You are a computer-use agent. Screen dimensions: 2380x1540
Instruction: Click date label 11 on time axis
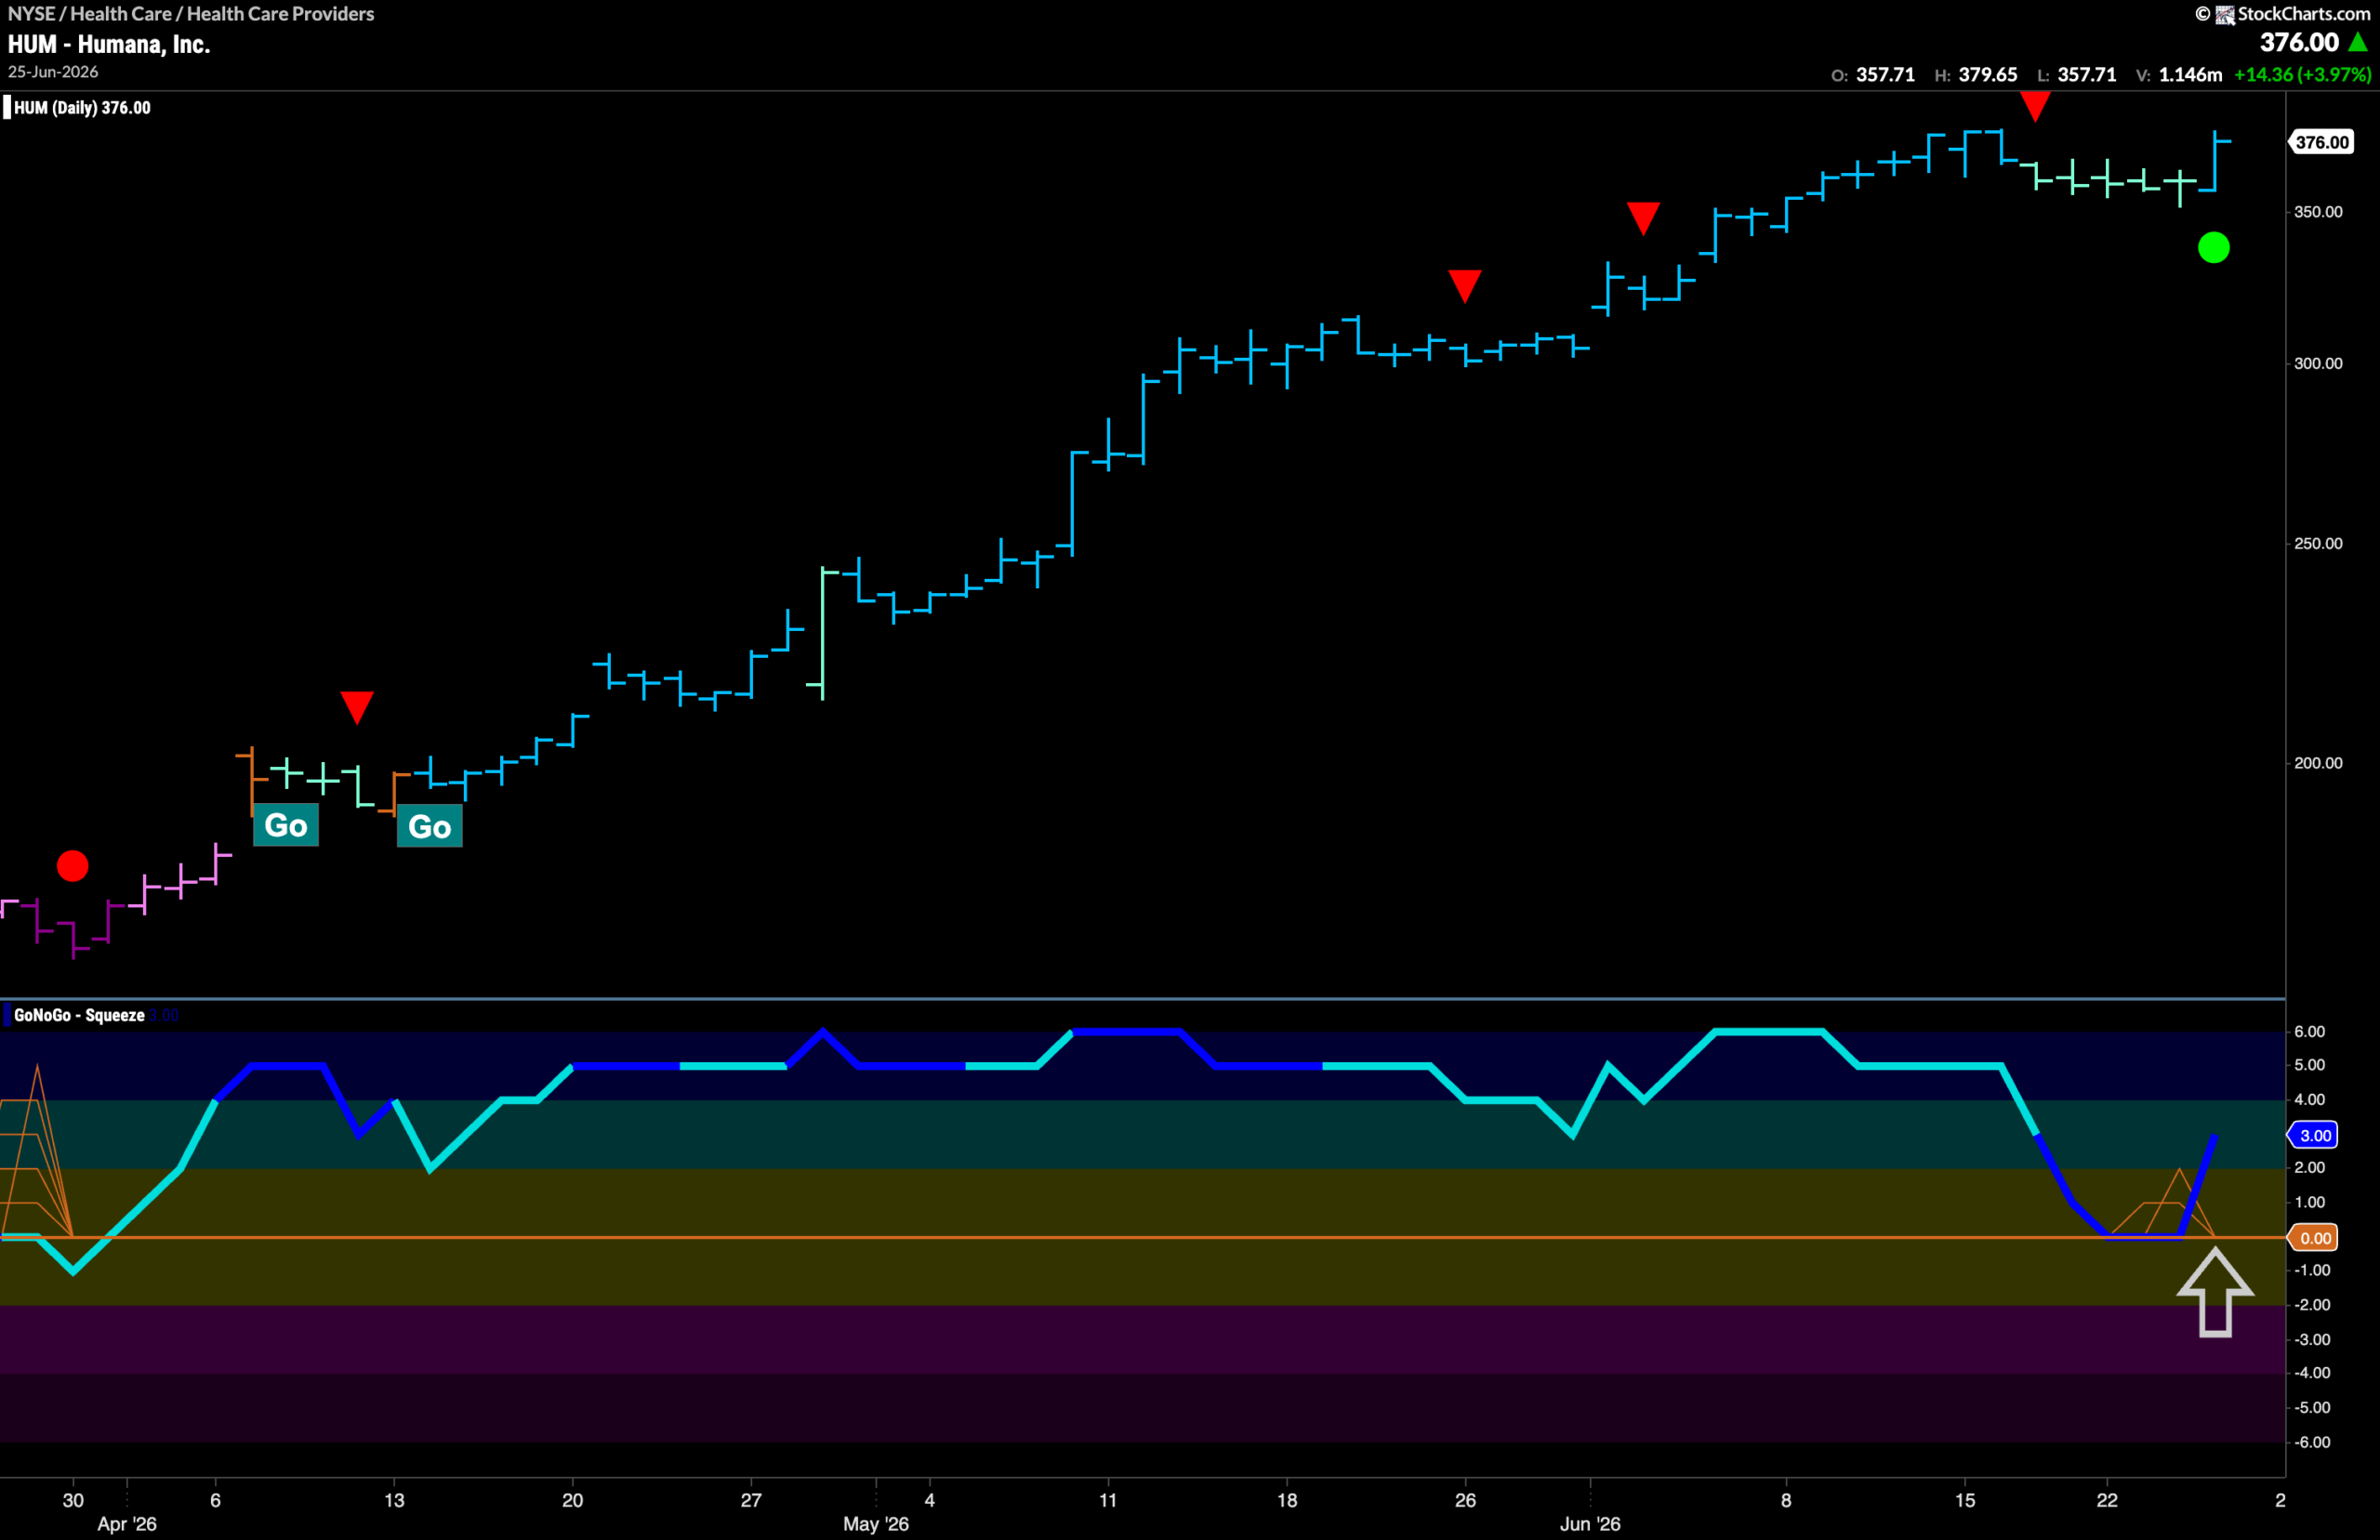click(1108, 1500)
